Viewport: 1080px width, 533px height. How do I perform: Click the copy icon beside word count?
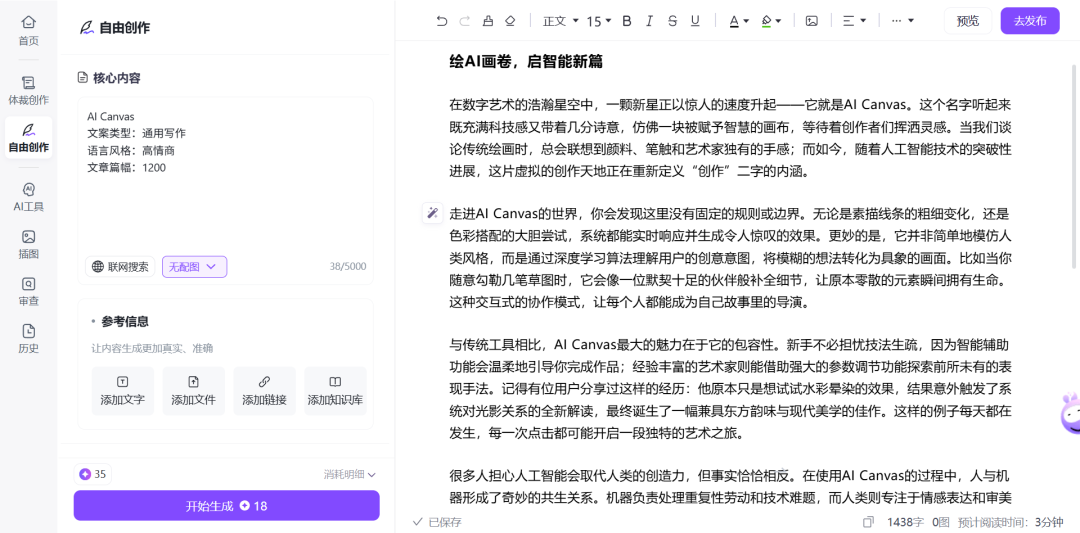pos(868,522)
